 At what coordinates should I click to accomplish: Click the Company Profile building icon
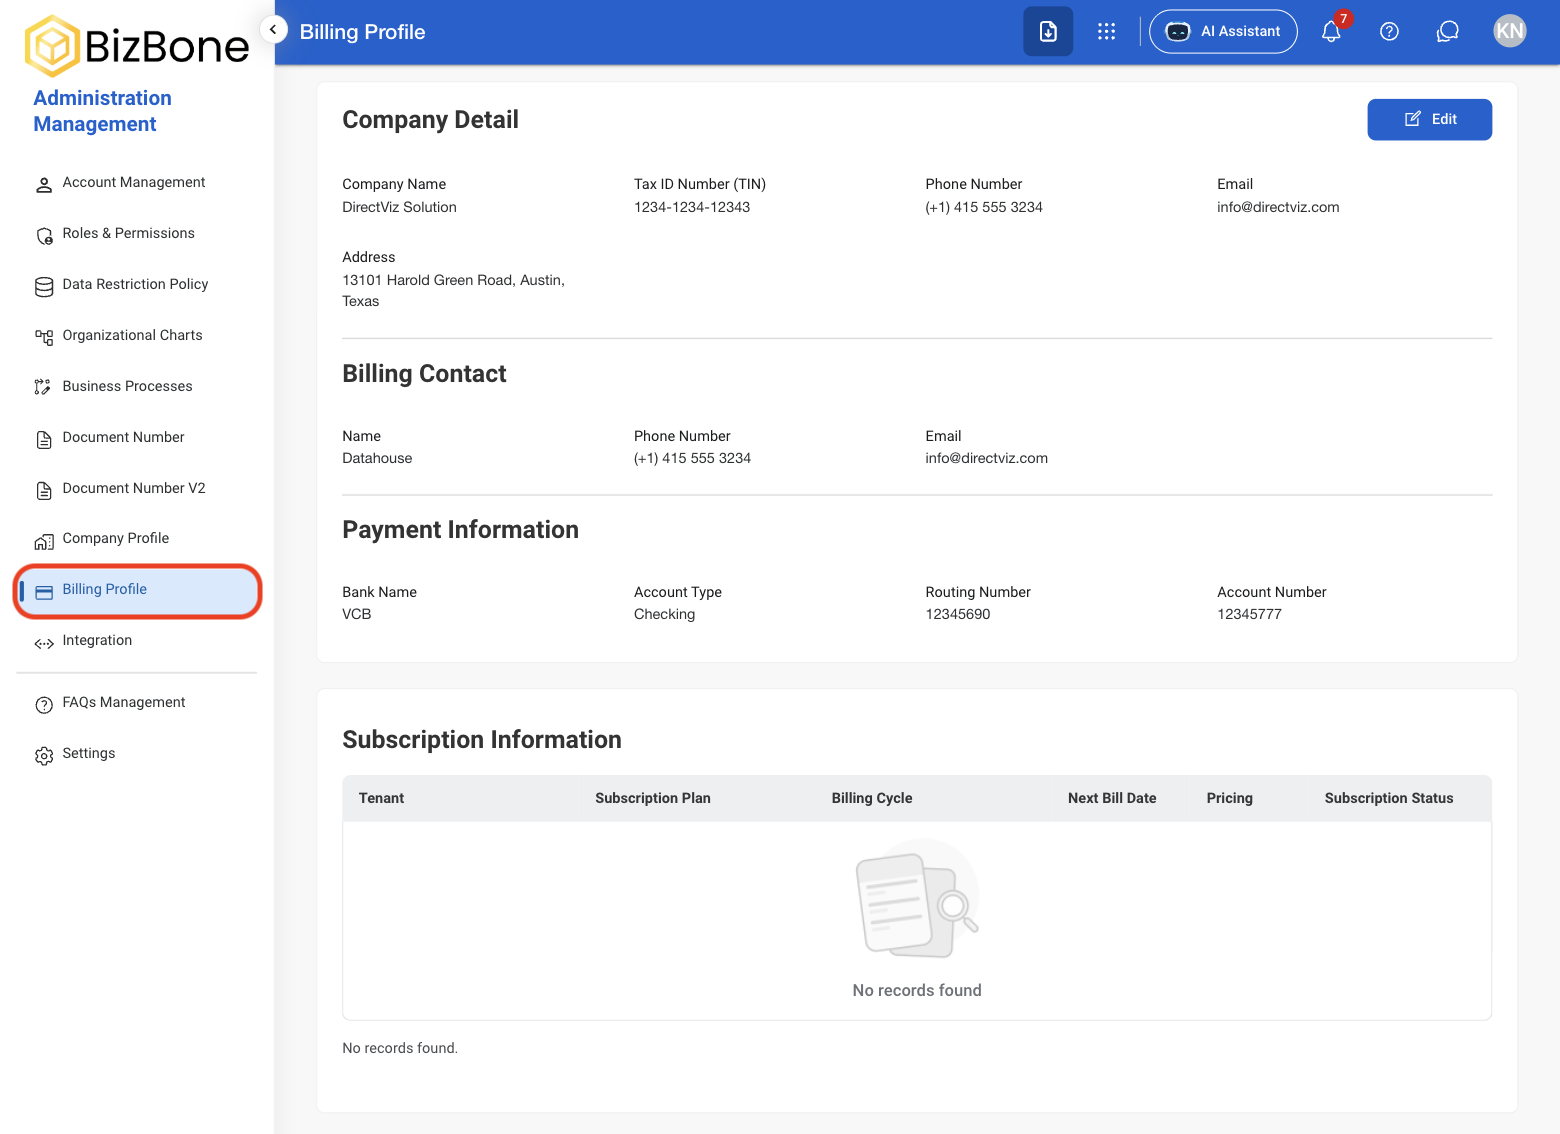click(x=44, y=542)
